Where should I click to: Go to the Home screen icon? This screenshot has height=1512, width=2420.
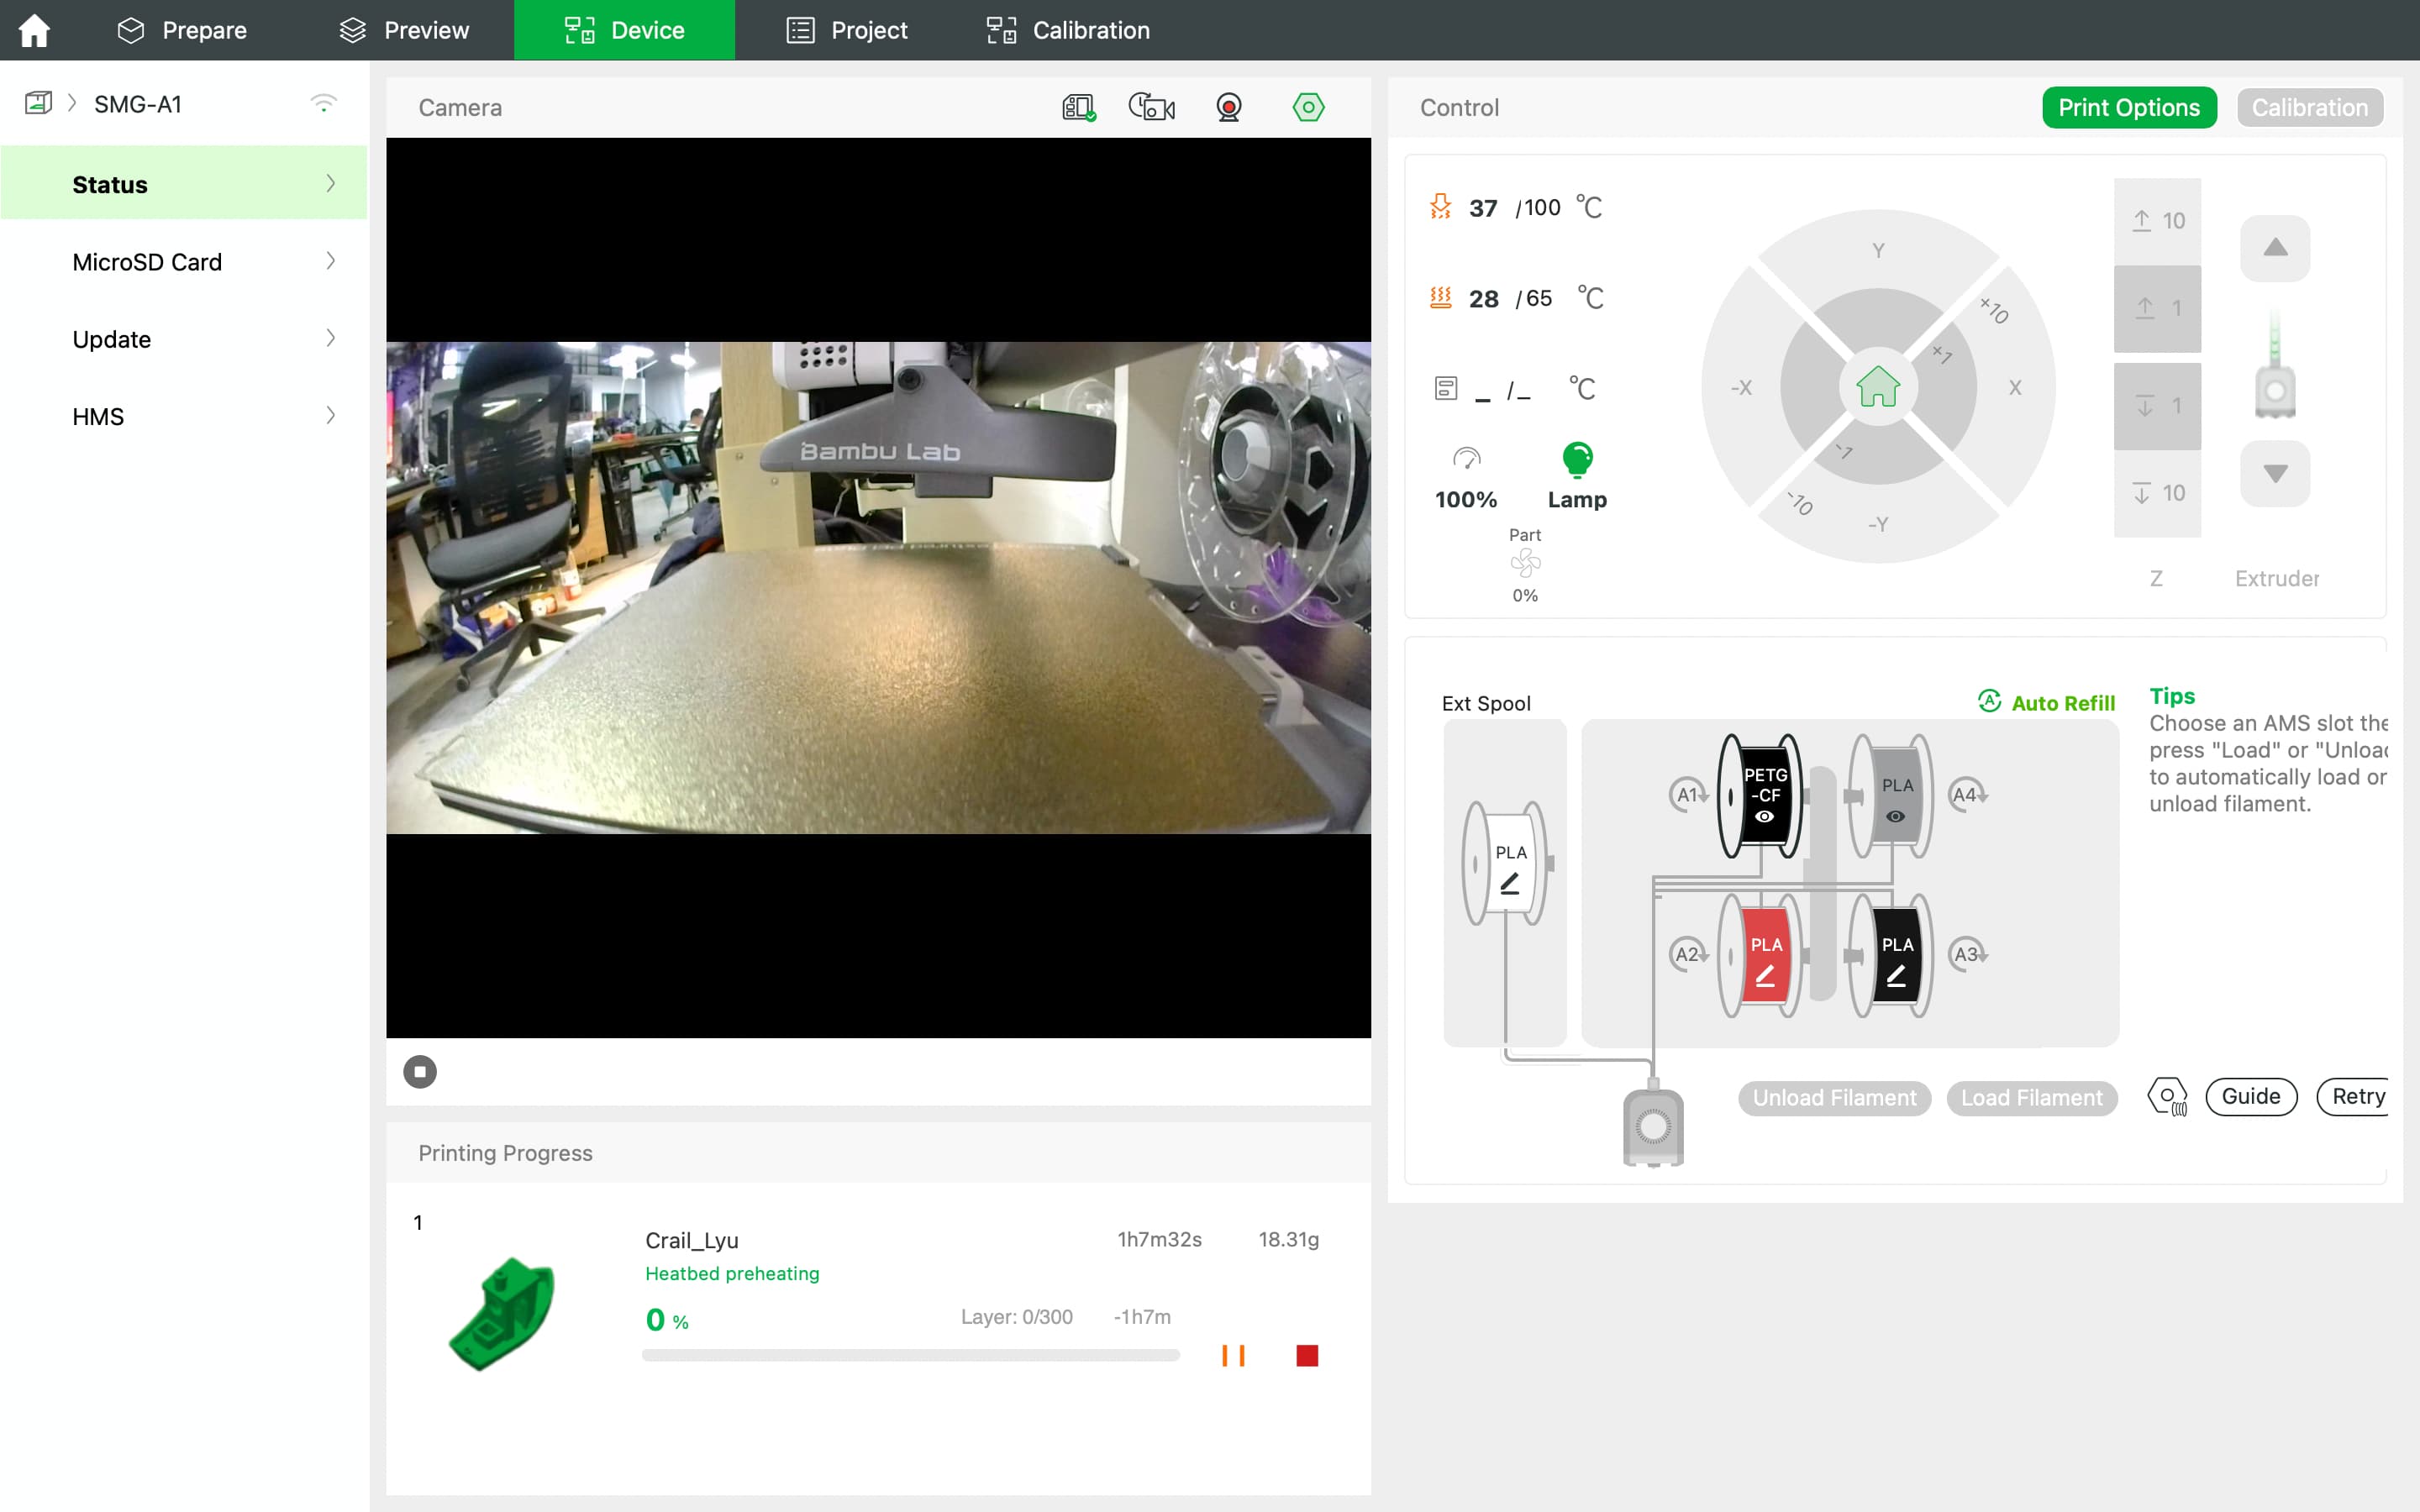tap(34, 30)
